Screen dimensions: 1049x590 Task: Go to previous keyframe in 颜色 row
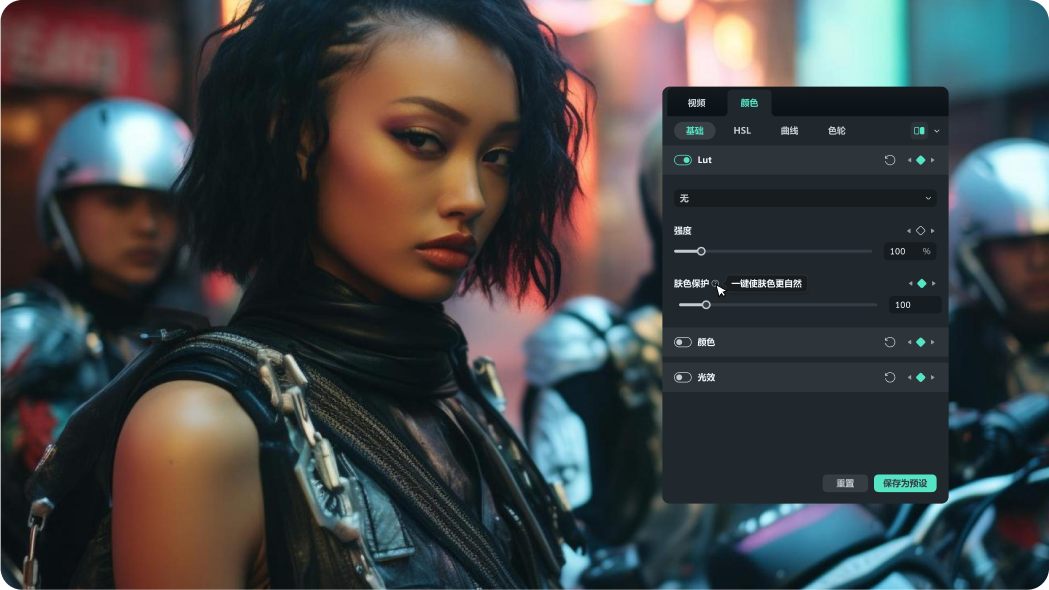tap(909, 342)
